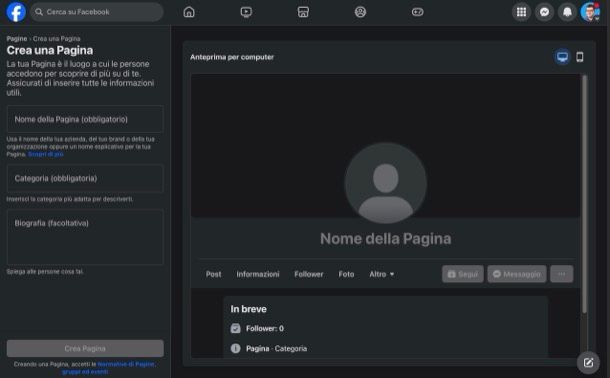Open the Home feed icon

pos(189,12)
